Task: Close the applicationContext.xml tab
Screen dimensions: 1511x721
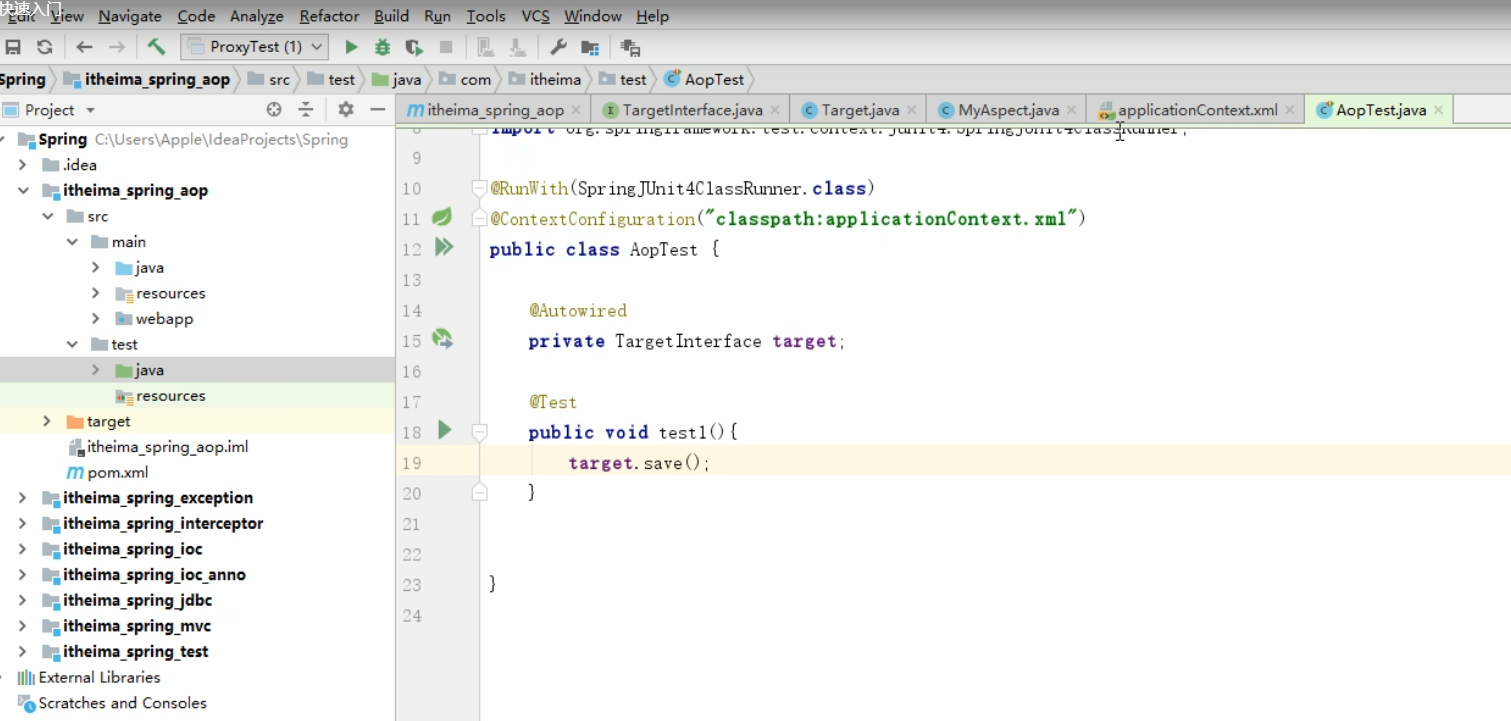Action: click(x=1290, y=110)
